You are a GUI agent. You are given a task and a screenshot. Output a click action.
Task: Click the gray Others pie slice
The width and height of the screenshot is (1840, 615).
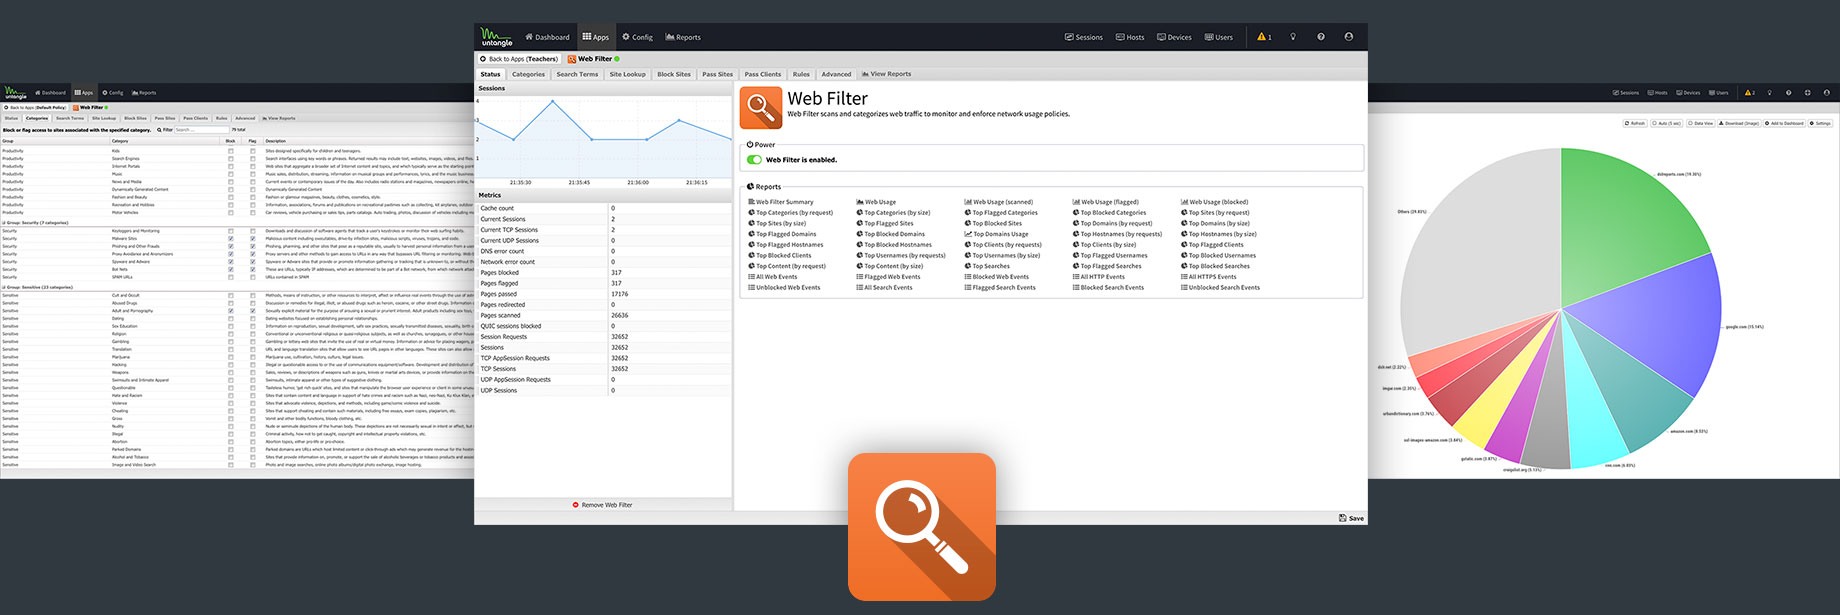point(1480,250)
